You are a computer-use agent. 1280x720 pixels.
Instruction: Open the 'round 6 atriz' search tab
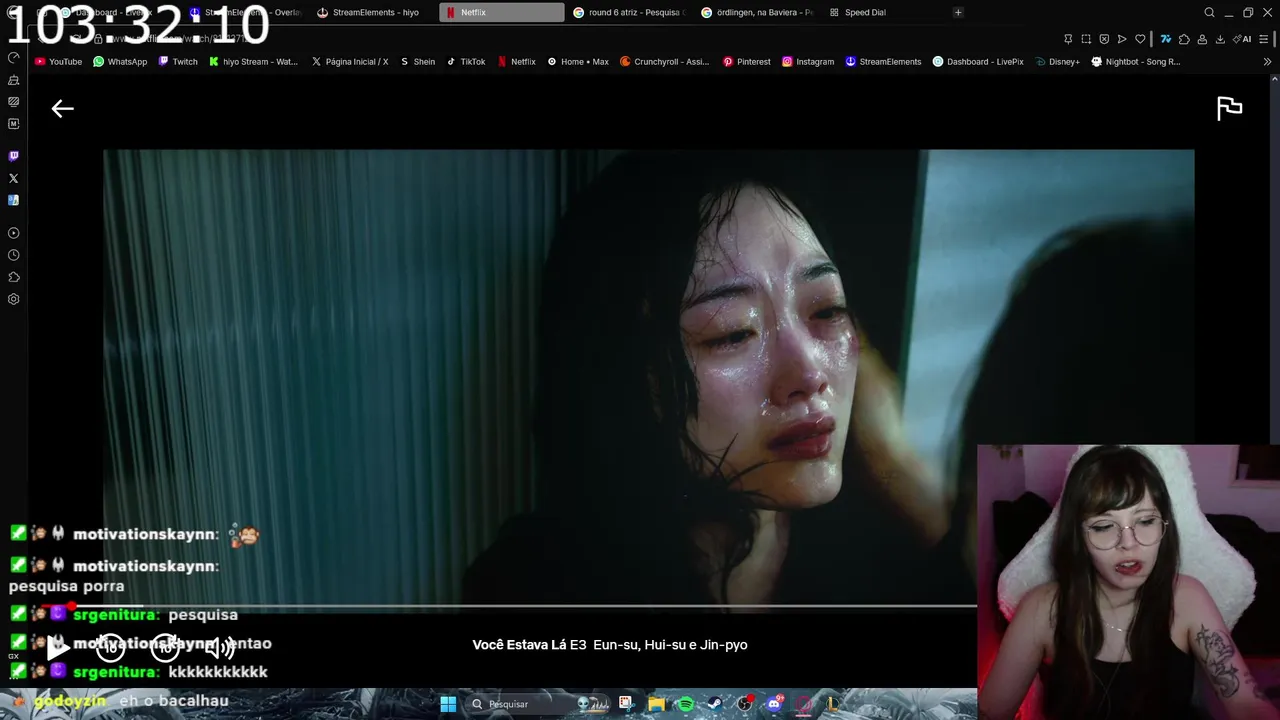point(628,12)
